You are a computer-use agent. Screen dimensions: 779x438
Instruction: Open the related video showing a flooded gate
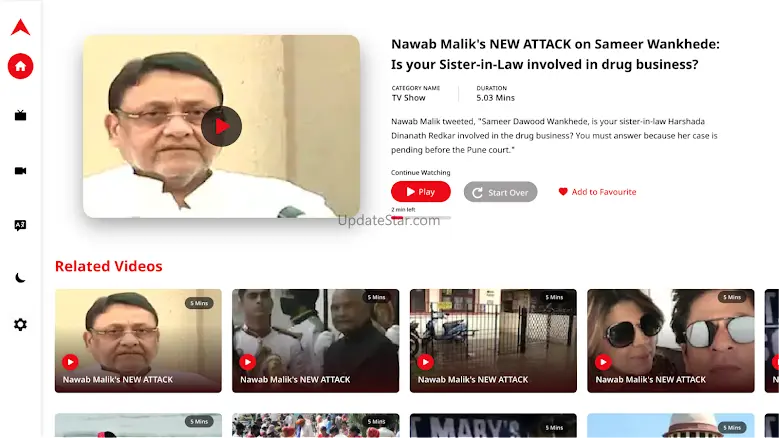[493, 341]
